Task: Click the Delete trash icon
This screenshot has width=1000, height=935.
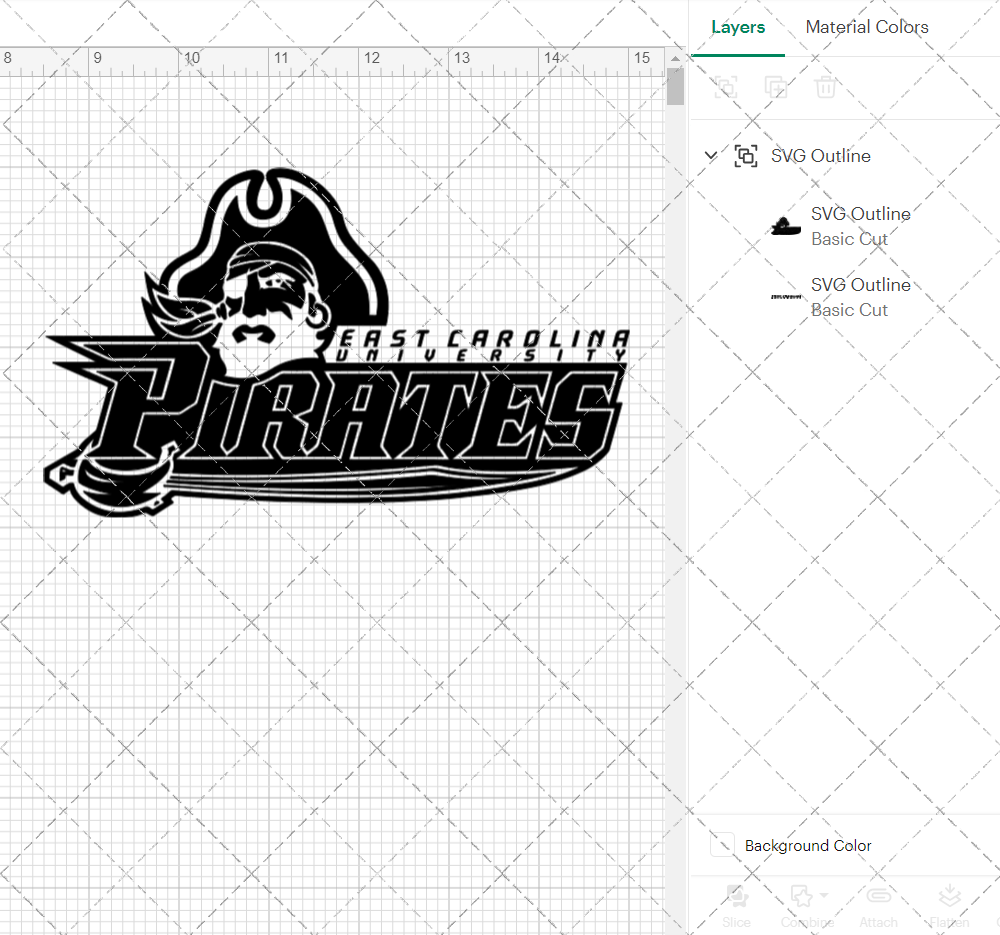Action: 825,87
